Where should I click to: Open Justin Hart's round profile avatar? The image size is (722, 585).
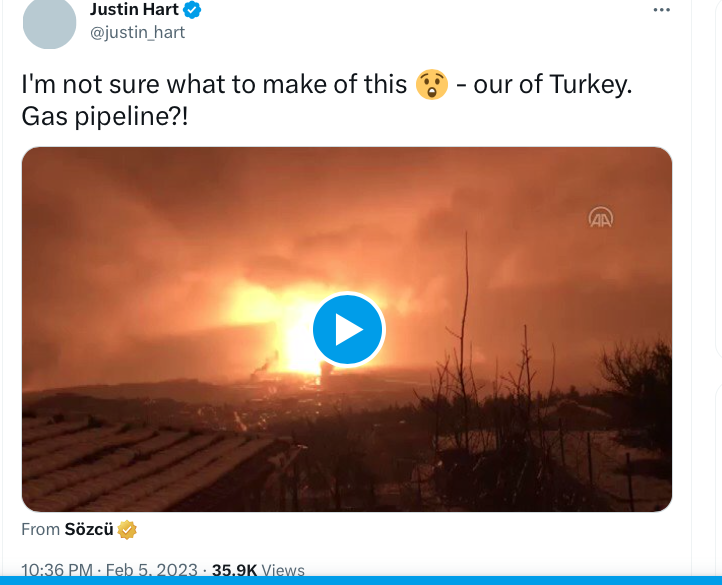point(49,22)
